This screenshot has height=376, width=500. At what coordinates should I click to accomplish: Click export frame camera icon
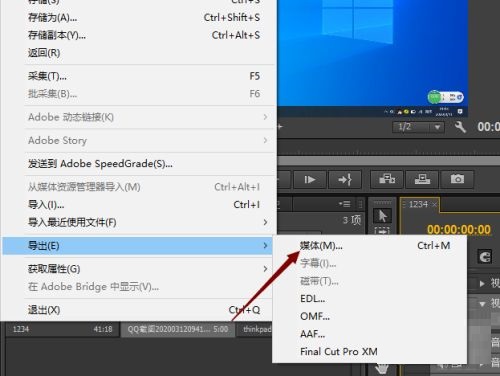click(457, 180)
